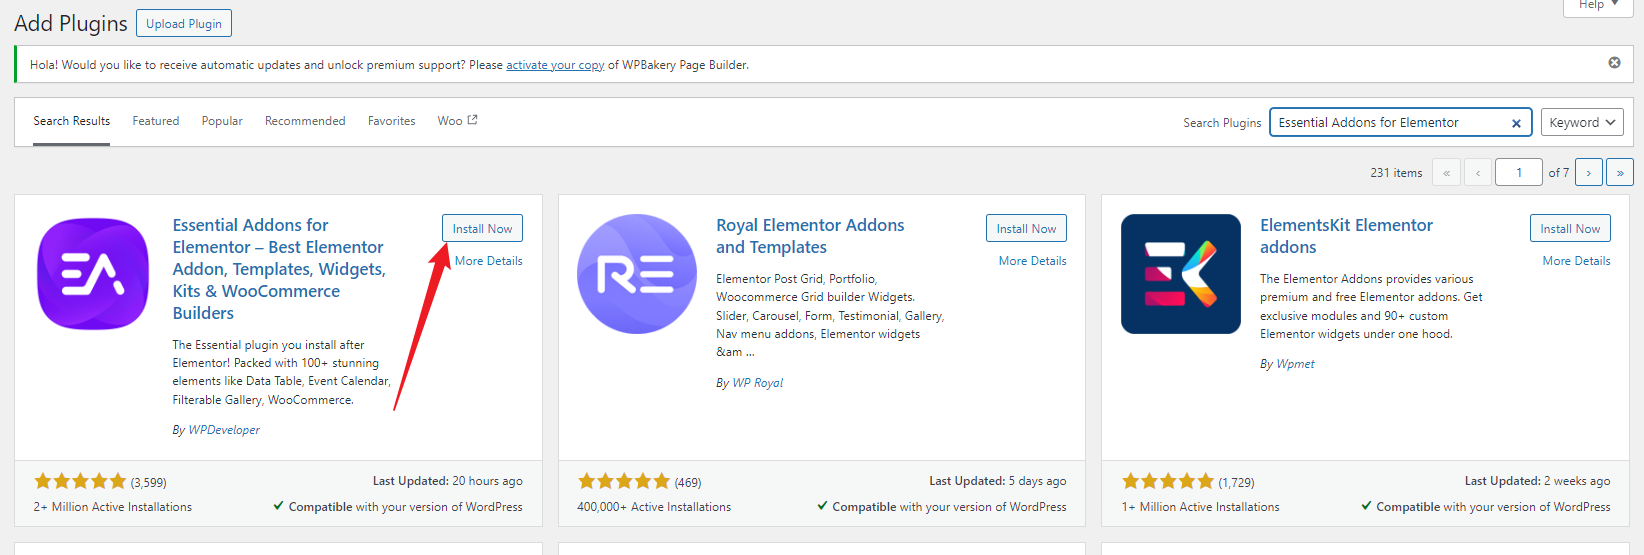The height and width of the screenshot is (555, 1644).
Task: Open the Recommended plugins tab
Action: (305, 121)
